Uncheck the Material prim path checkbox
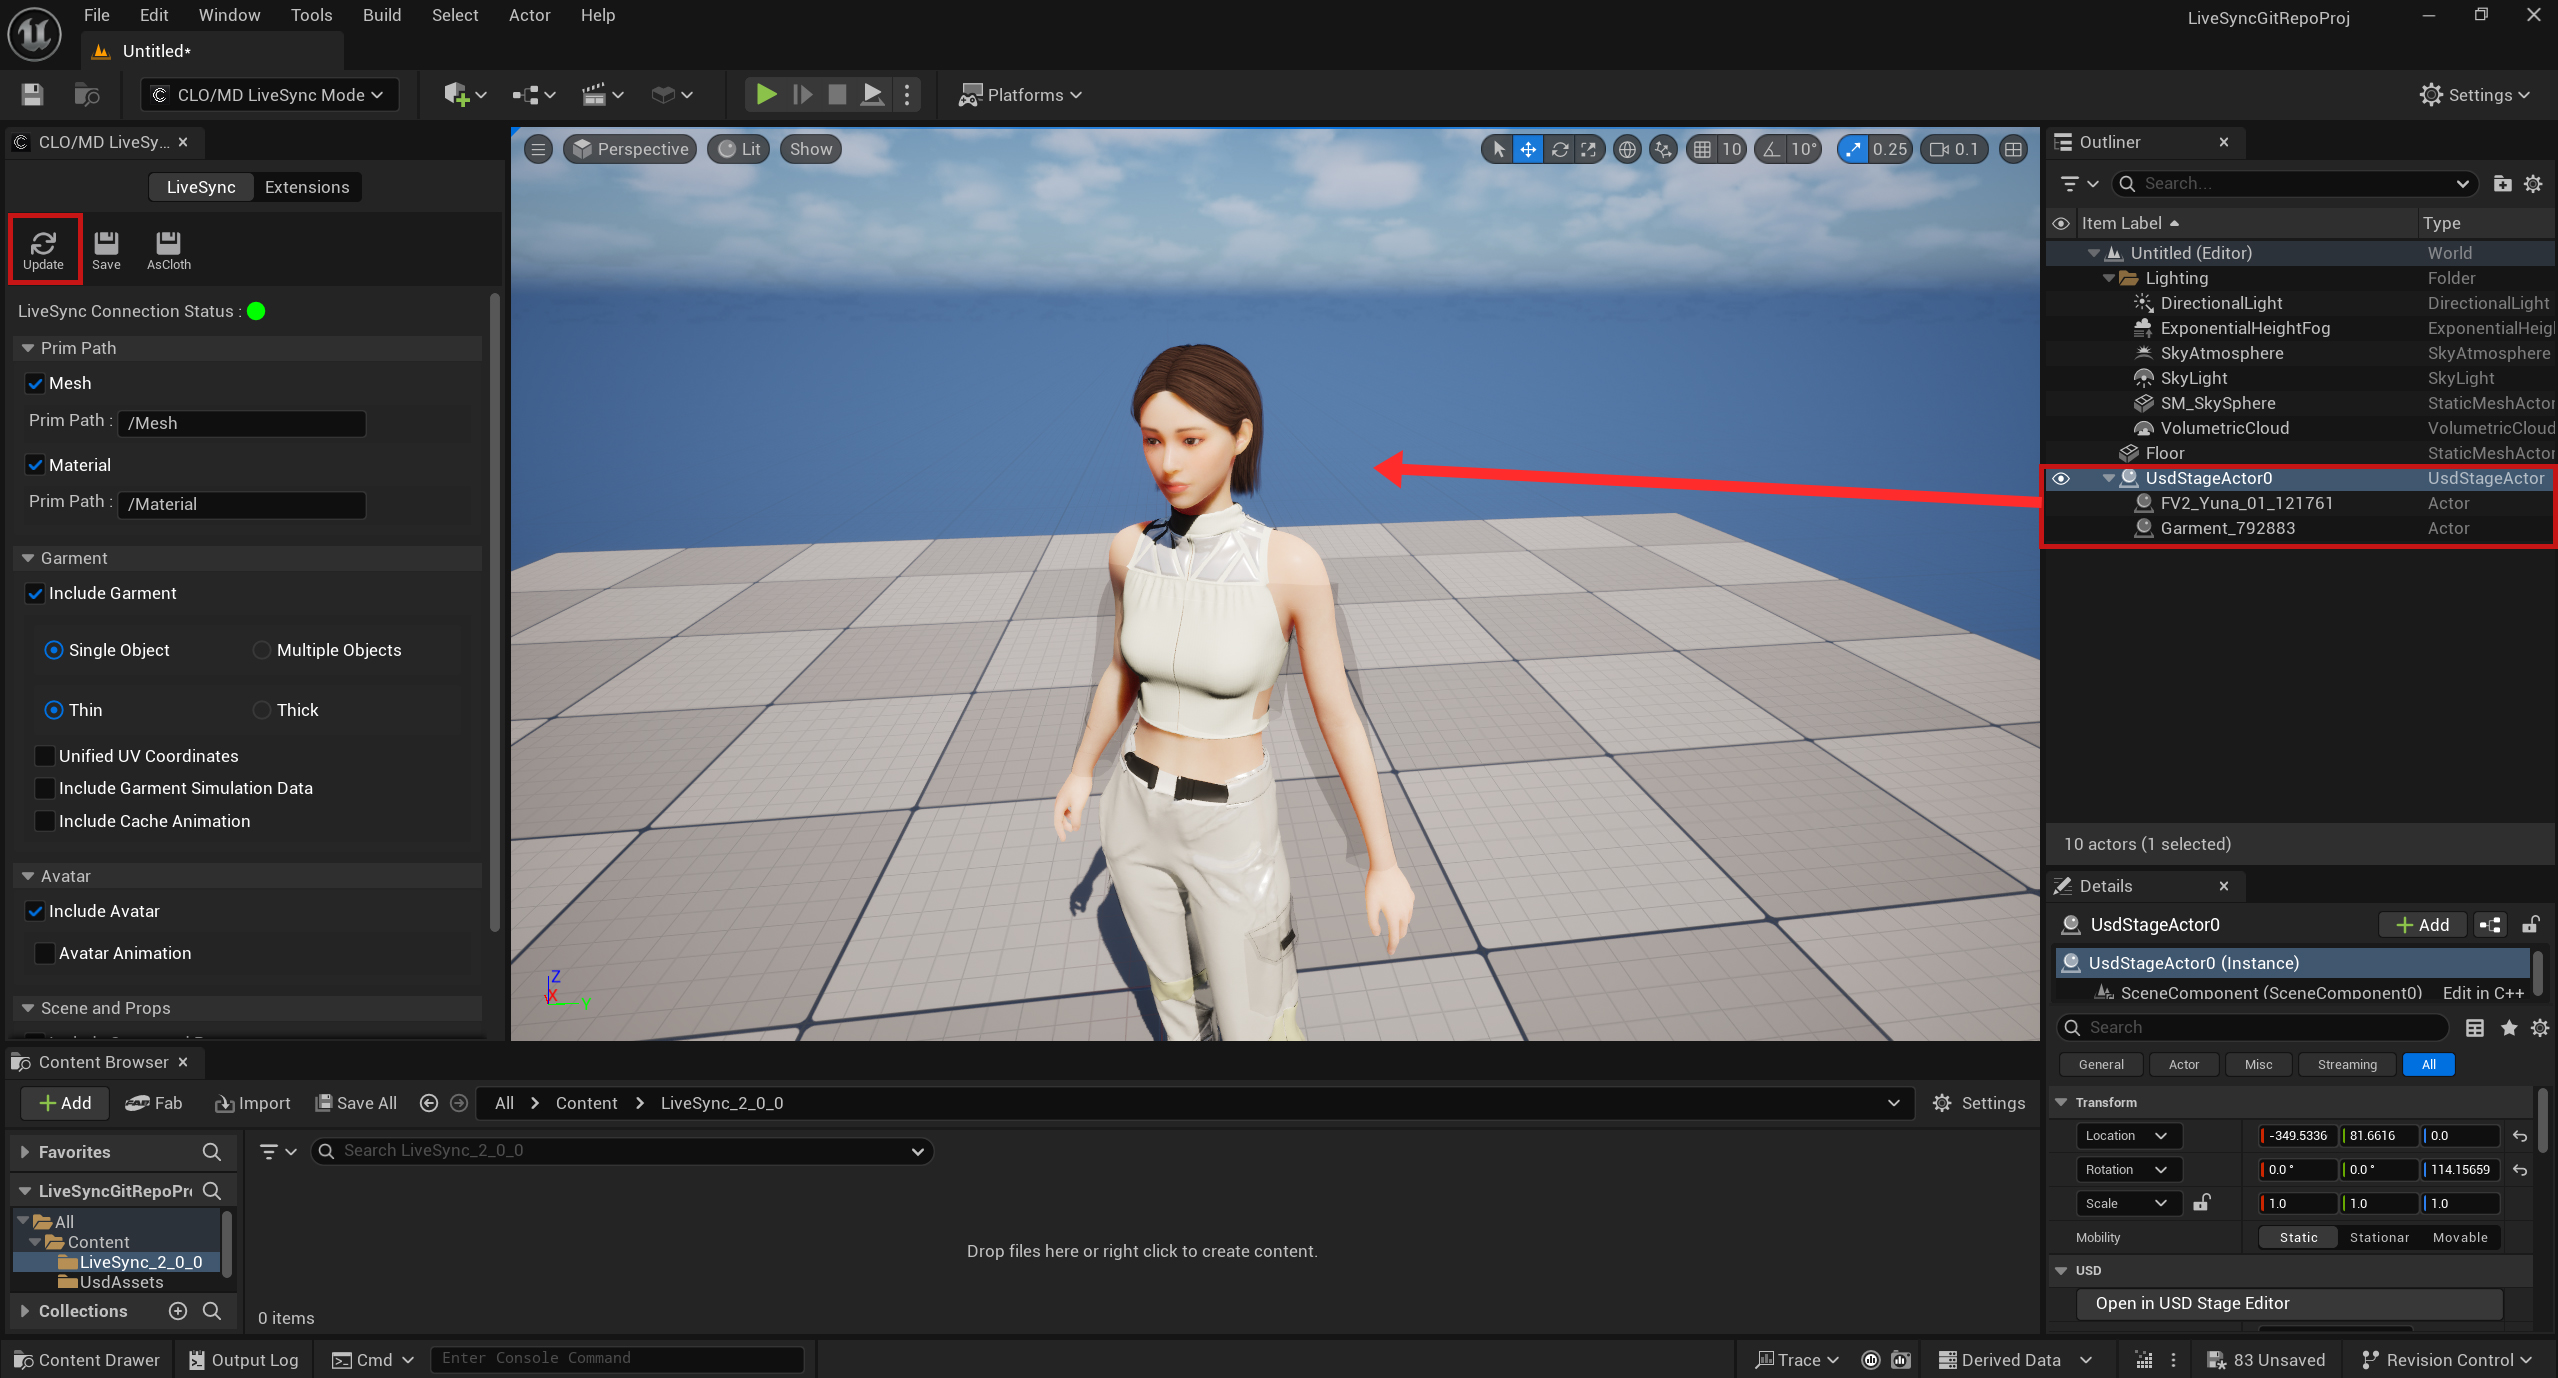This screenshot has height=1378, width=2558. [35, 465]
